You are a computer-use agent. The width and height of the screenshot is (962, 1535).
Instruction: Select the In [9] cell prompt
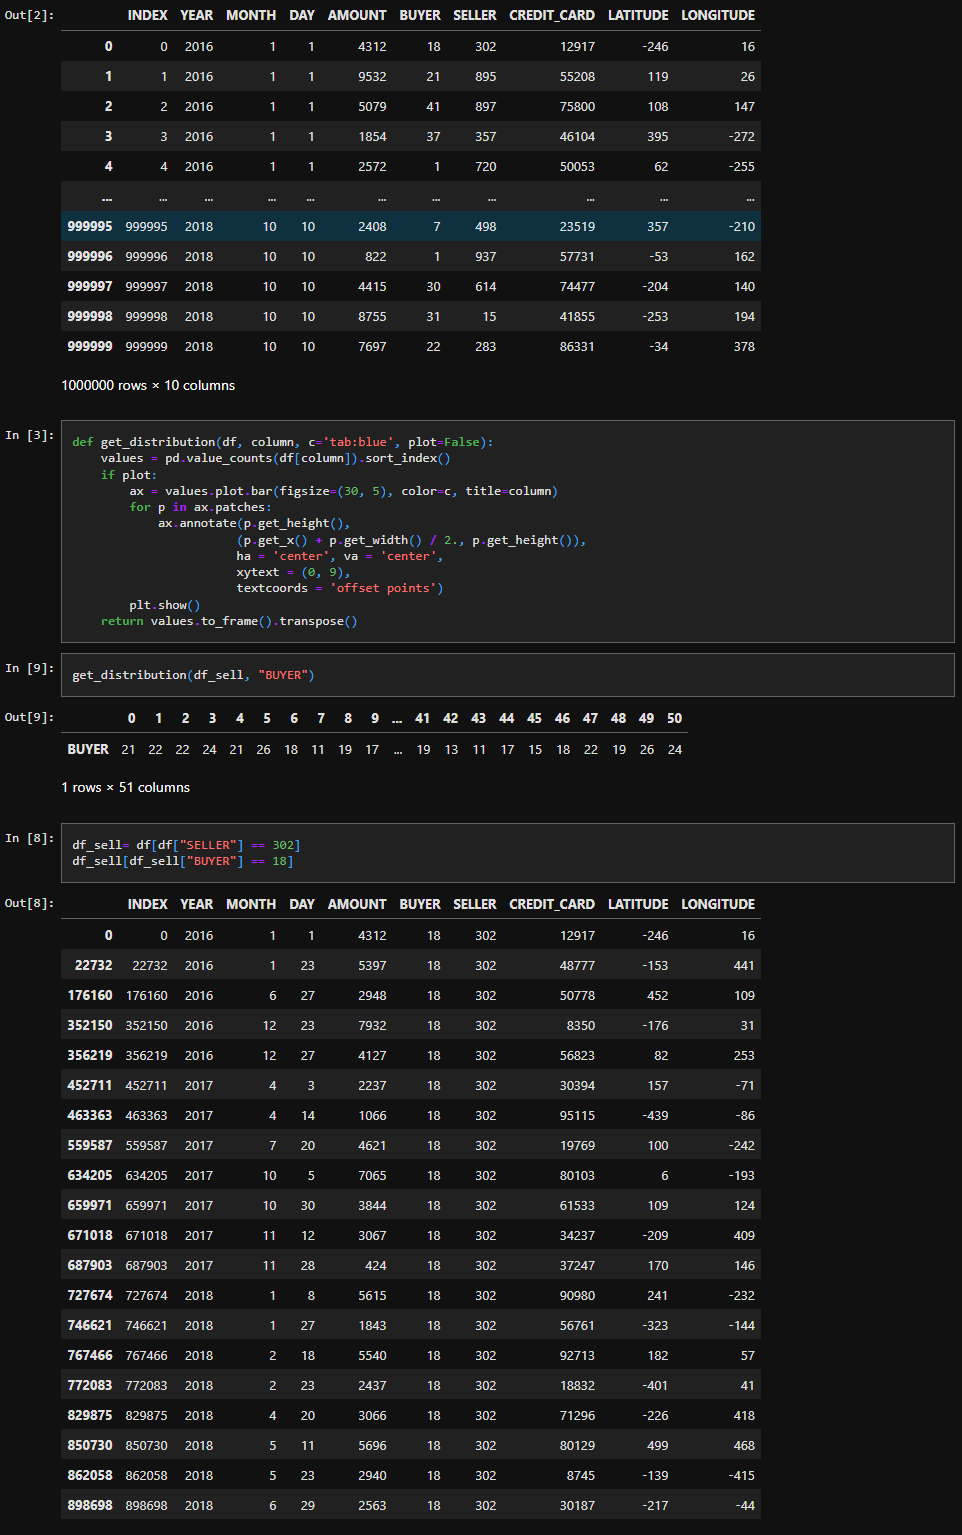tap(29, 668)
